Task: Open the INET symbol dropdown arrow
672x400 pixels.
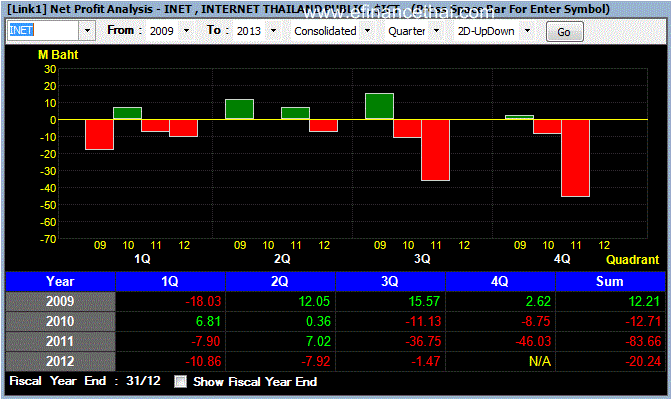Action: [x=87, y=31]
